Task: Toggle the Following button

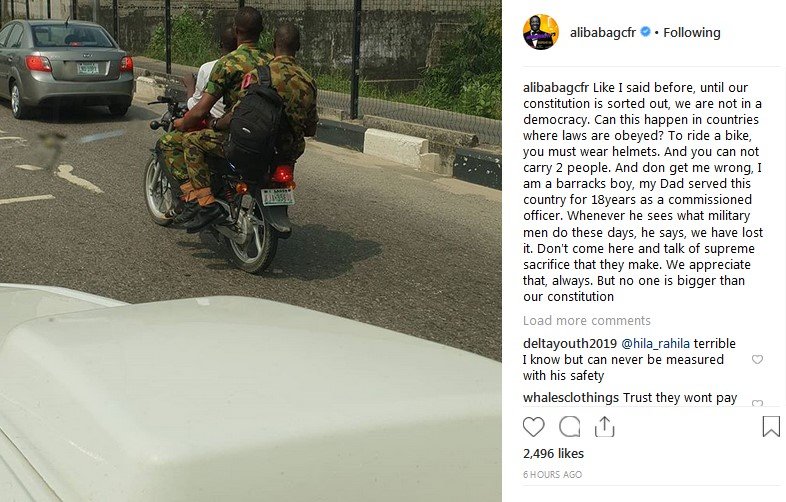Action: tap(692, 33)
